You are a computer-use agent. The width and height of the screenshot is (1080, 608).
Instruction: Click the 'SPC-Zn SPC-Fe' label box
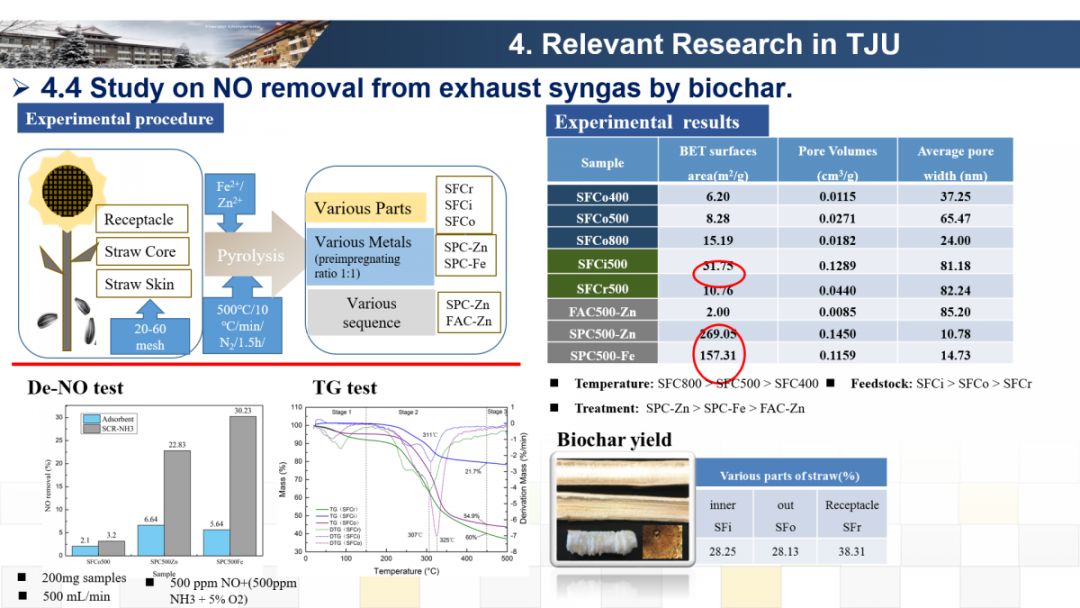click(466, 255)
